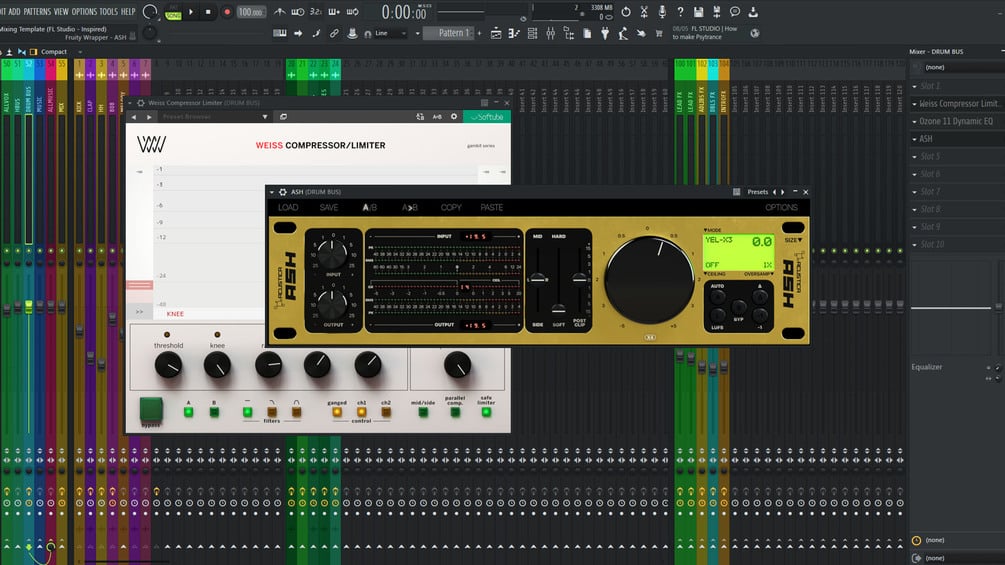Click the Channel rack view icon
The height and width of the screenshot is (565, 1005).
tap(532, 33)
